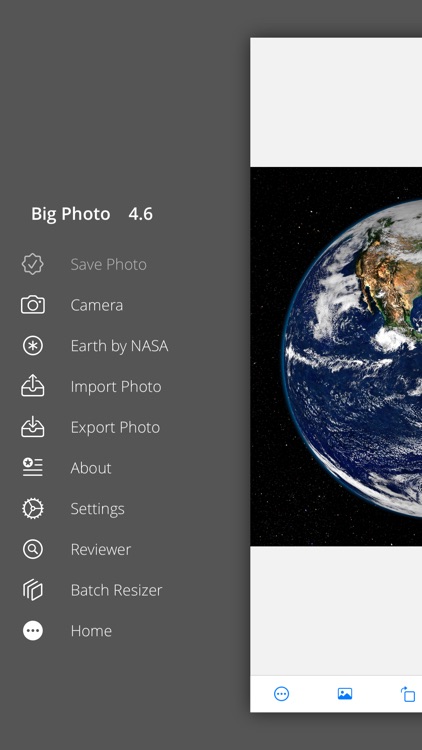The height and width of the screenshot is (750, 422).
Task: Go to Home from the side menu
Action: (91, 631)
